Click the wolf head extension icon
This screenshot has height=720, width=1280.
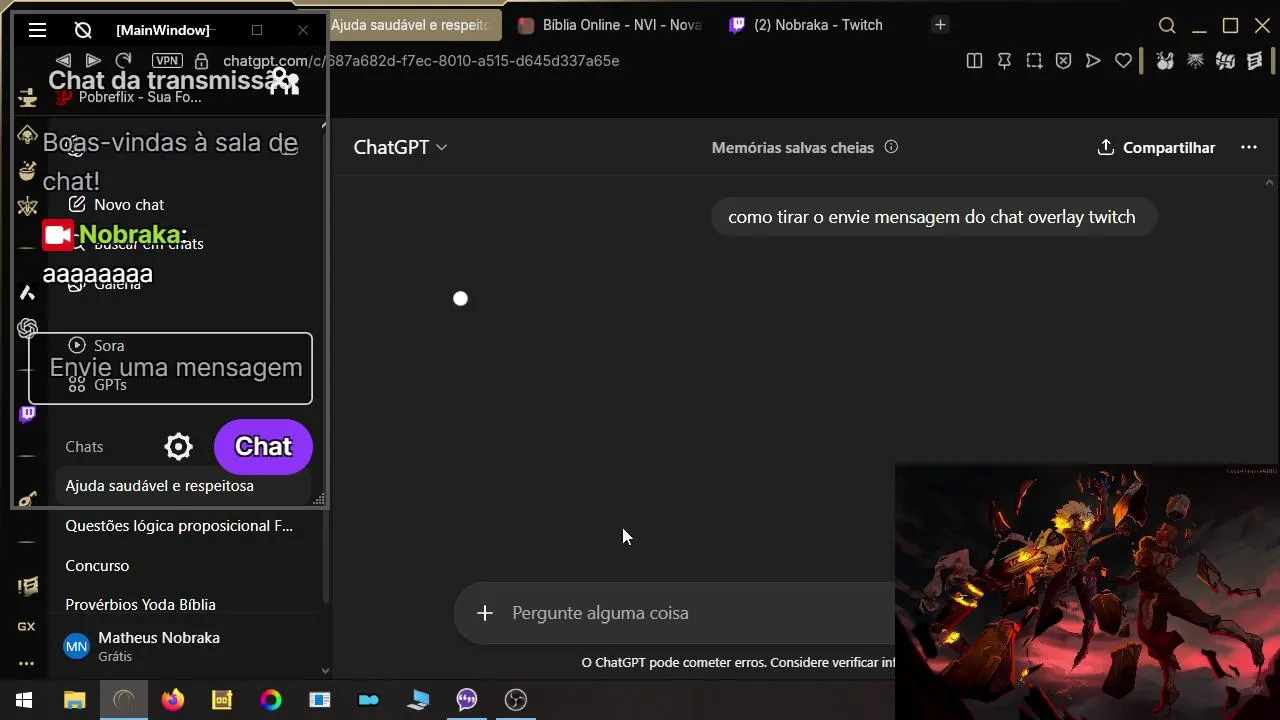pos(1195,61)
